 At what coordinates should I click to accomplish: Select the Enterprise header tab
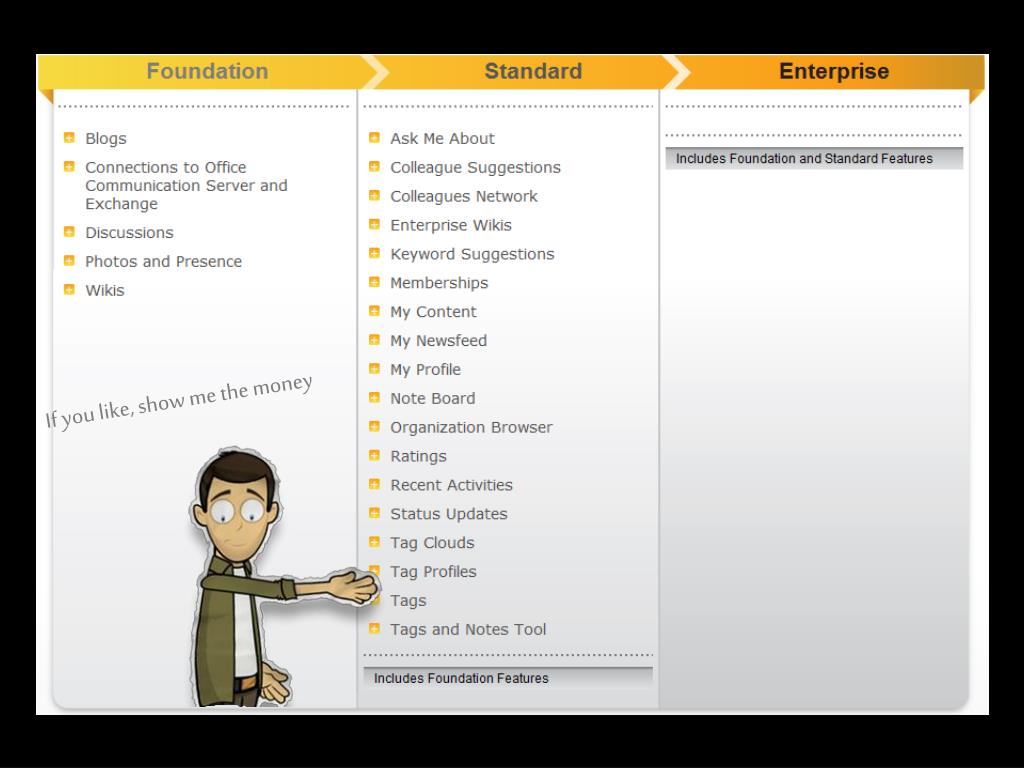834,71
